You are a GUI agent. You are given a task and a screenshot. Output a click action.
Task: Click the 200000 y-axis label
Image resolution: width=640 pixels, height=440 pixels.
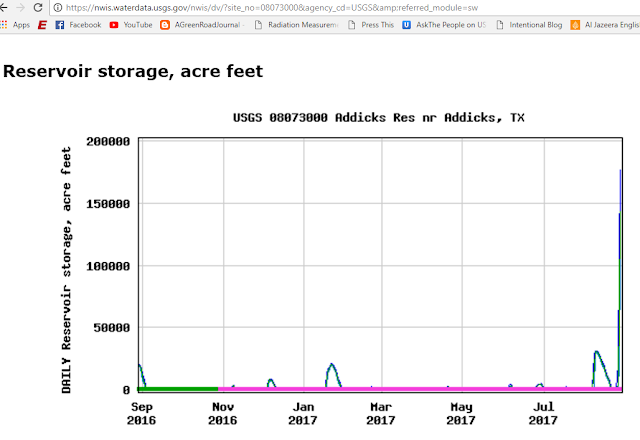click(x=108, y=142)
